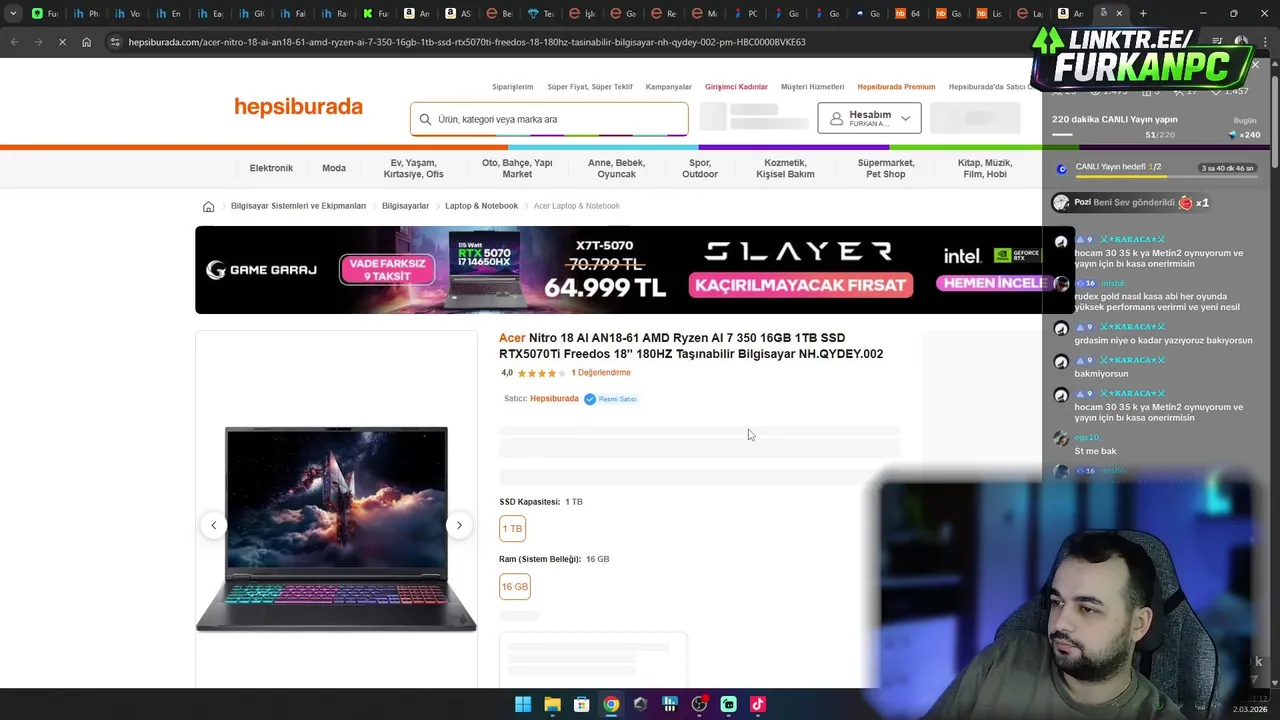Click the hepsiburada logo

coord(298,107)
